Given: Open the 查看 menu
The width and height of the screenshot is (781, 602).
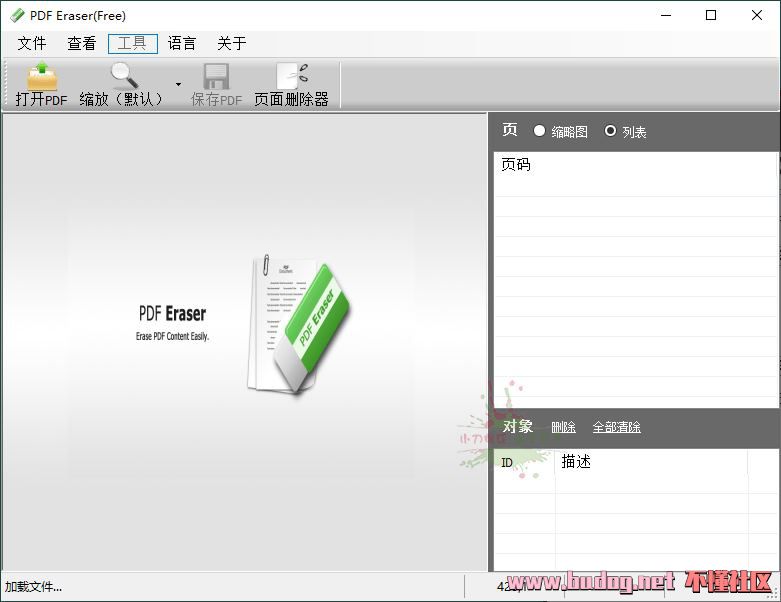Looking at the screenshot, I should point(82,44).
